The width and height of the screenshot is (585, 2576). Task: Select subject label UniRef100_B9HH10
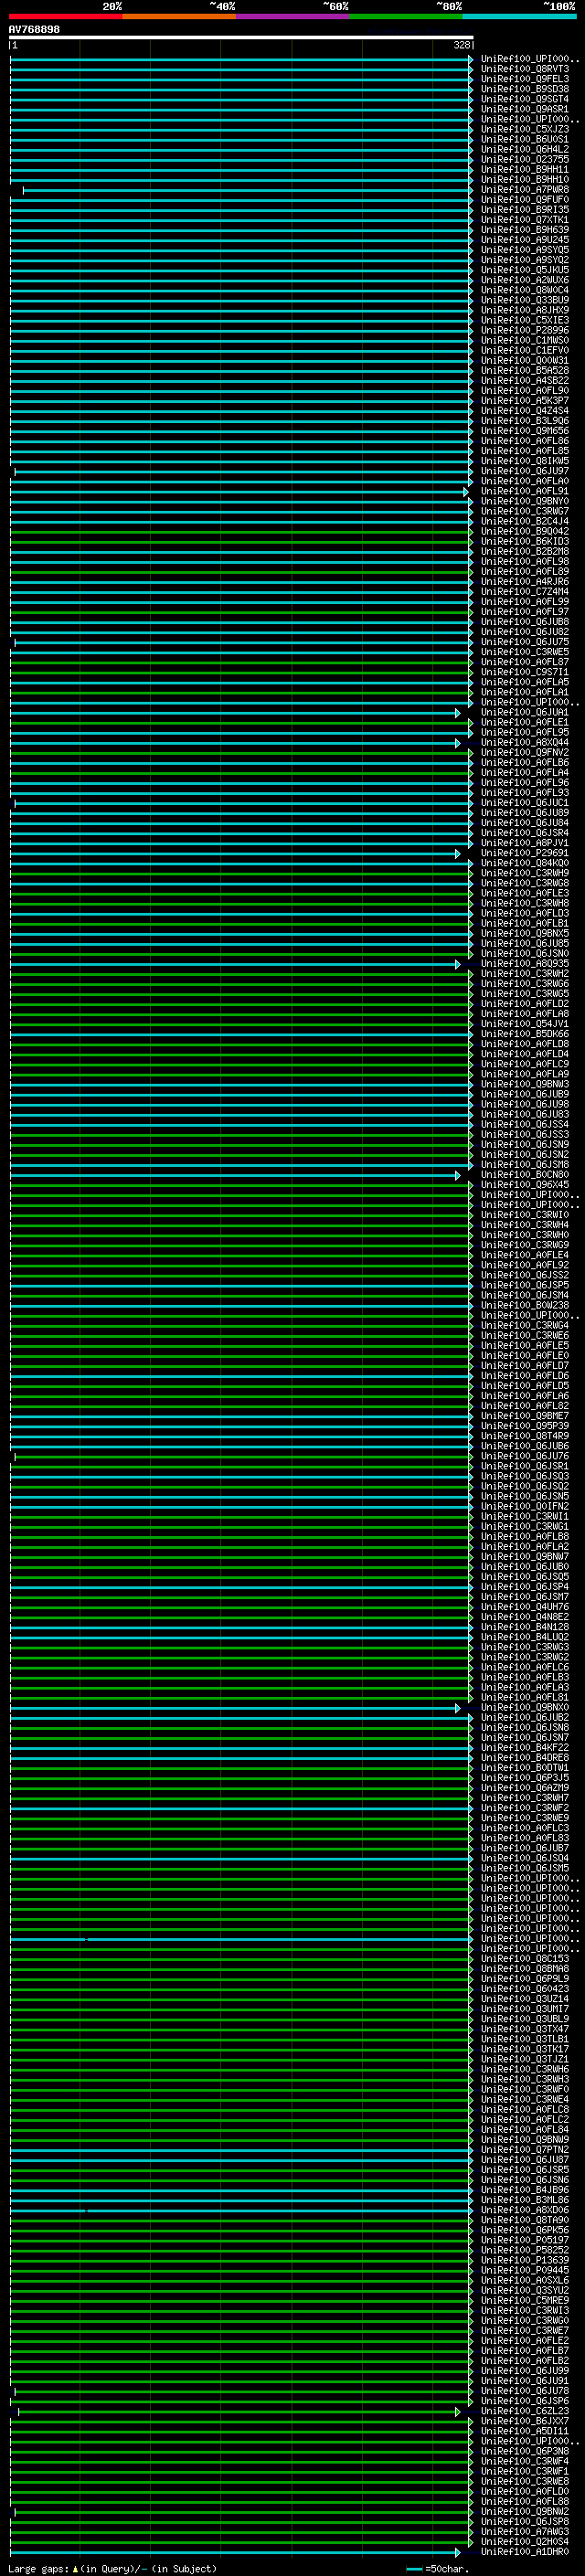point(525,179)
